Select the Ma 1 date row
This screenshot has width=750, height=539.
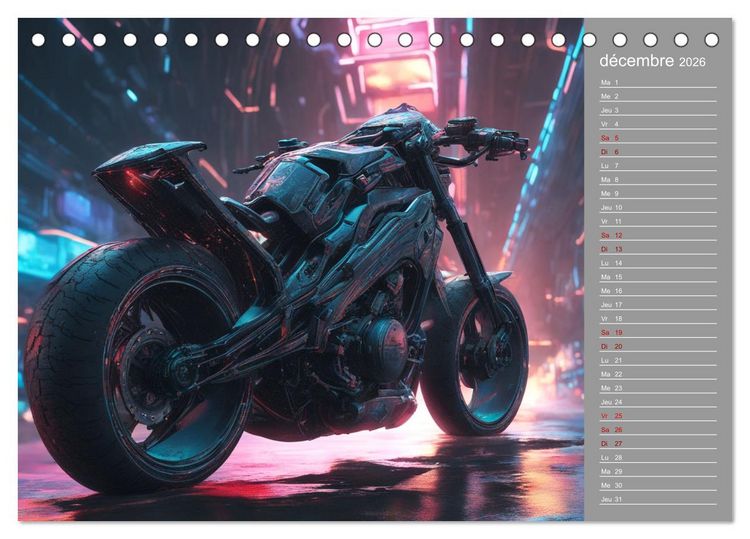[x=658, y=82]
